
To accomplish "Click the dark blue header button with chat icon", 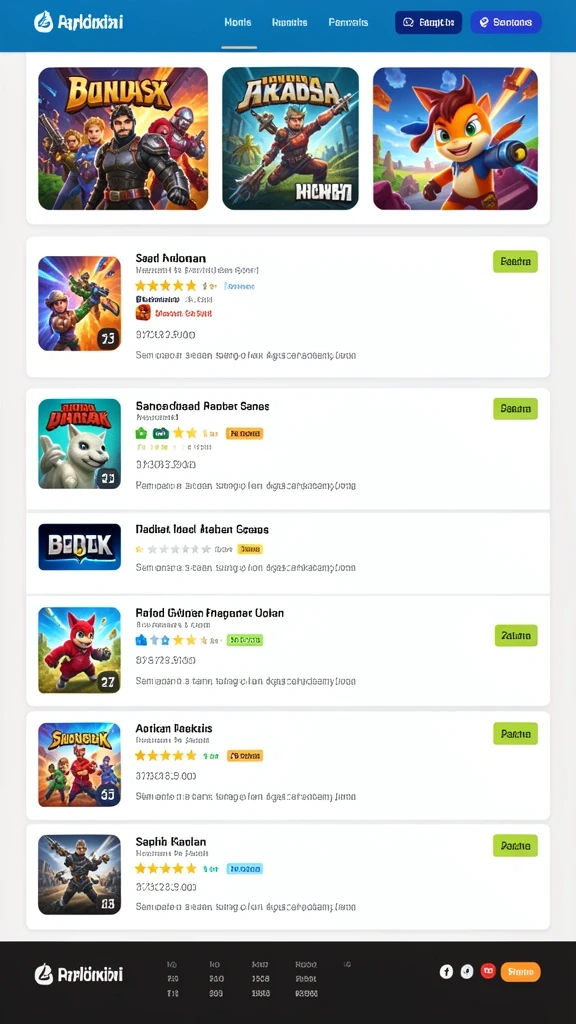I will click(428, 22).
